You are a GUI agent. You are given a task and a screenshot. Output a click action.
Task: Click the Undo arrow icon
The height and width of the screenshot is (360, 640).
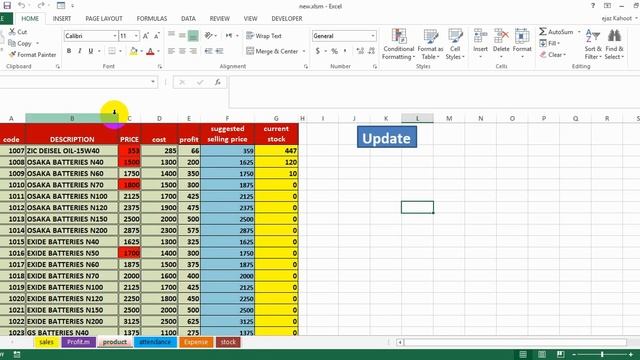22,5
